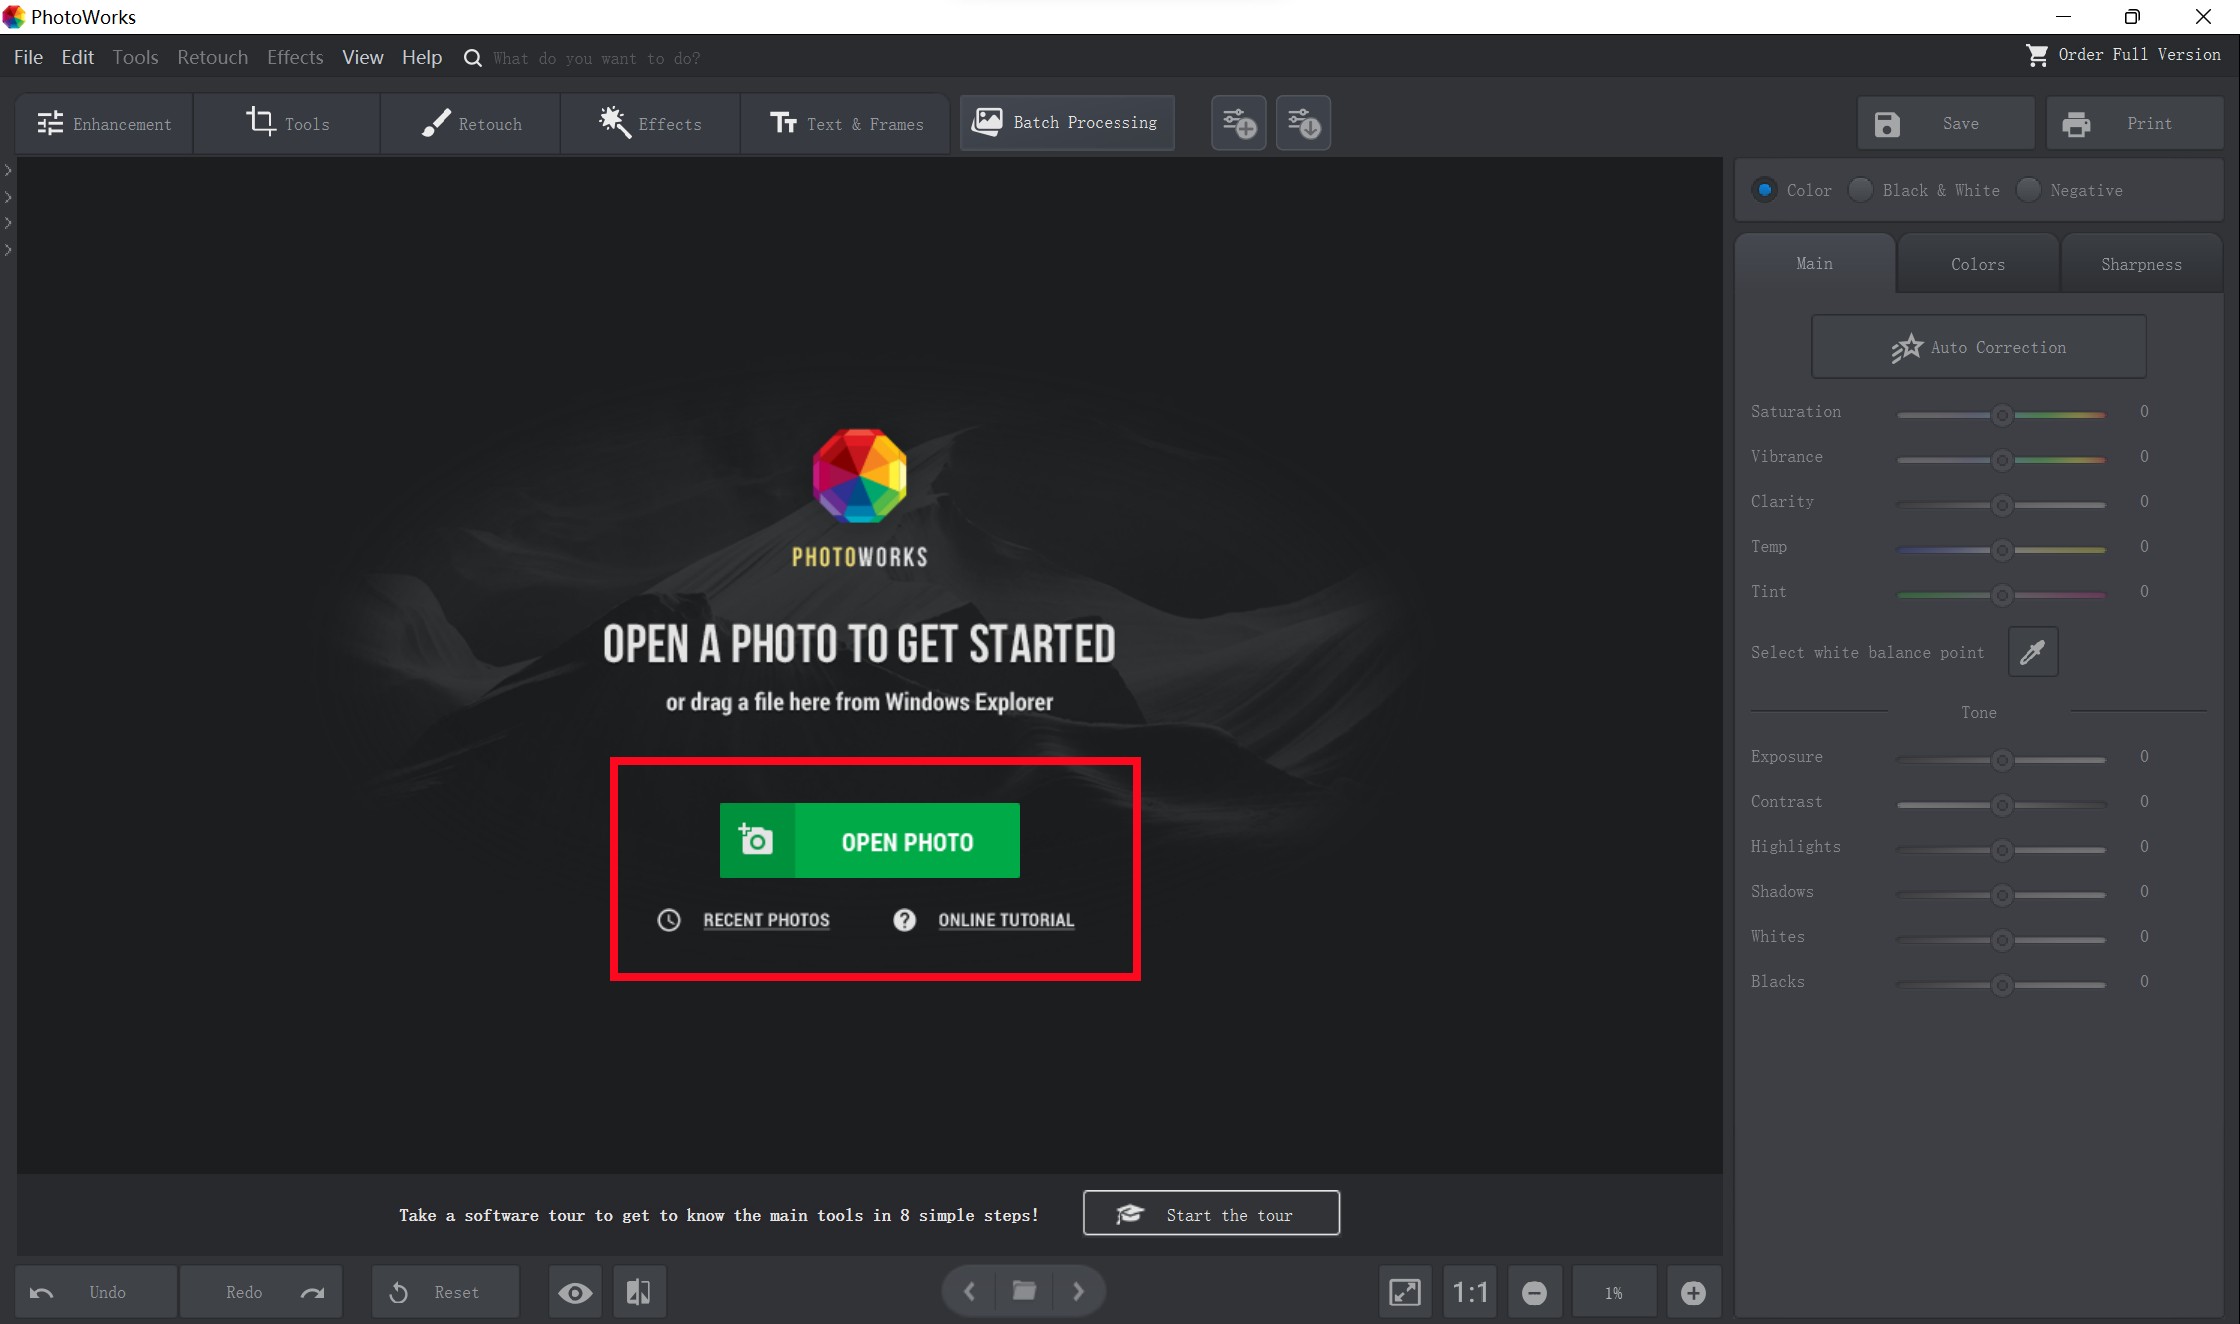Click the 1% zoom level field
Screen dimensions: 2240x1324
1613,1293
